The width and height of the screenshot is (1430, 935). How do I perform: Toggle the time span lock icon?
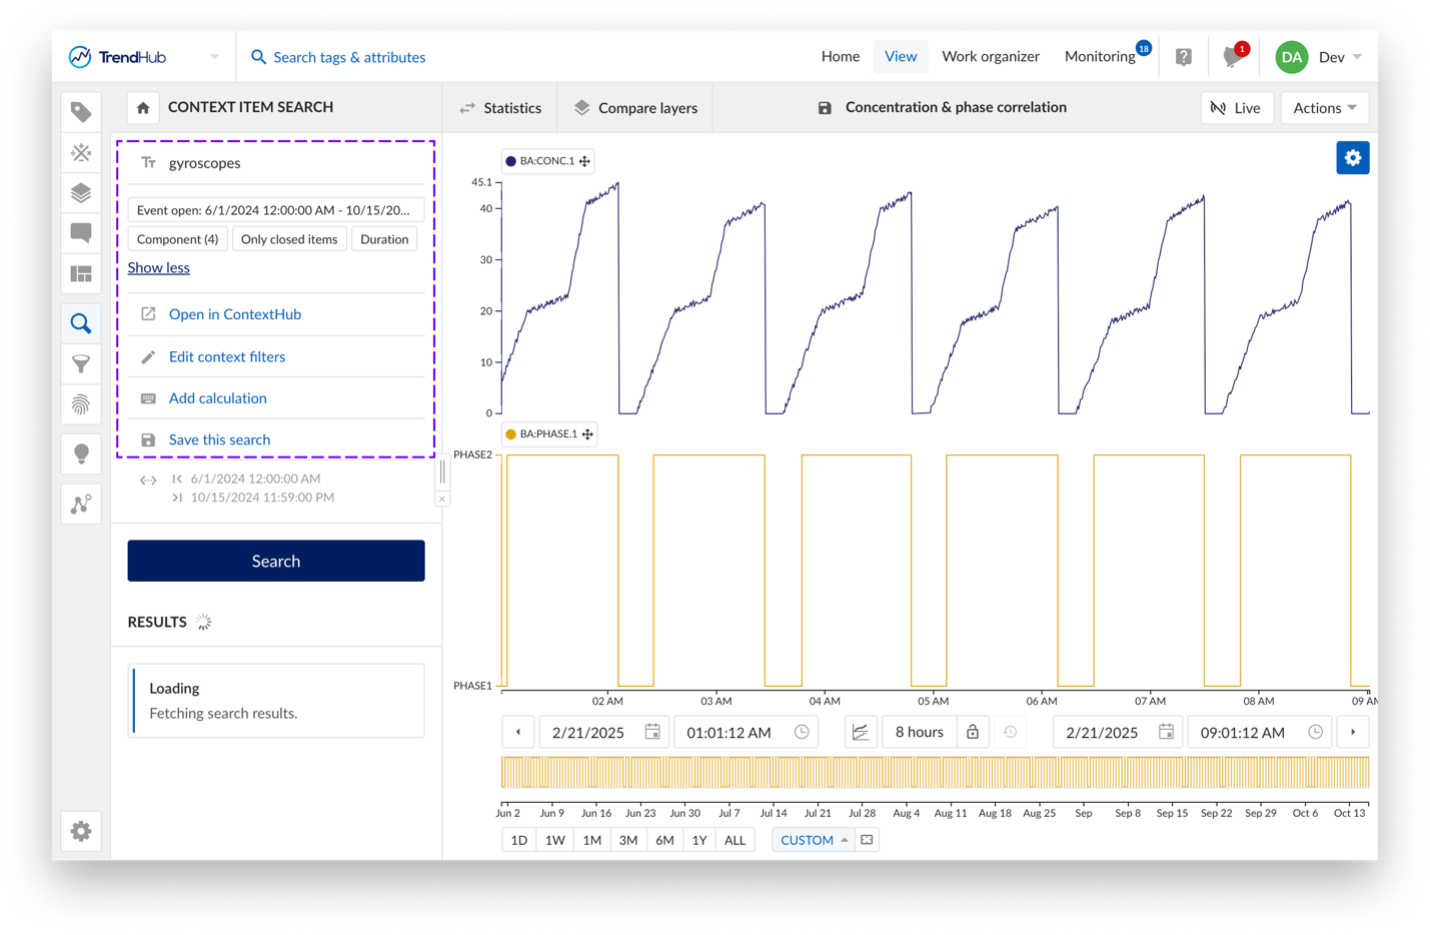pos(972,732)
